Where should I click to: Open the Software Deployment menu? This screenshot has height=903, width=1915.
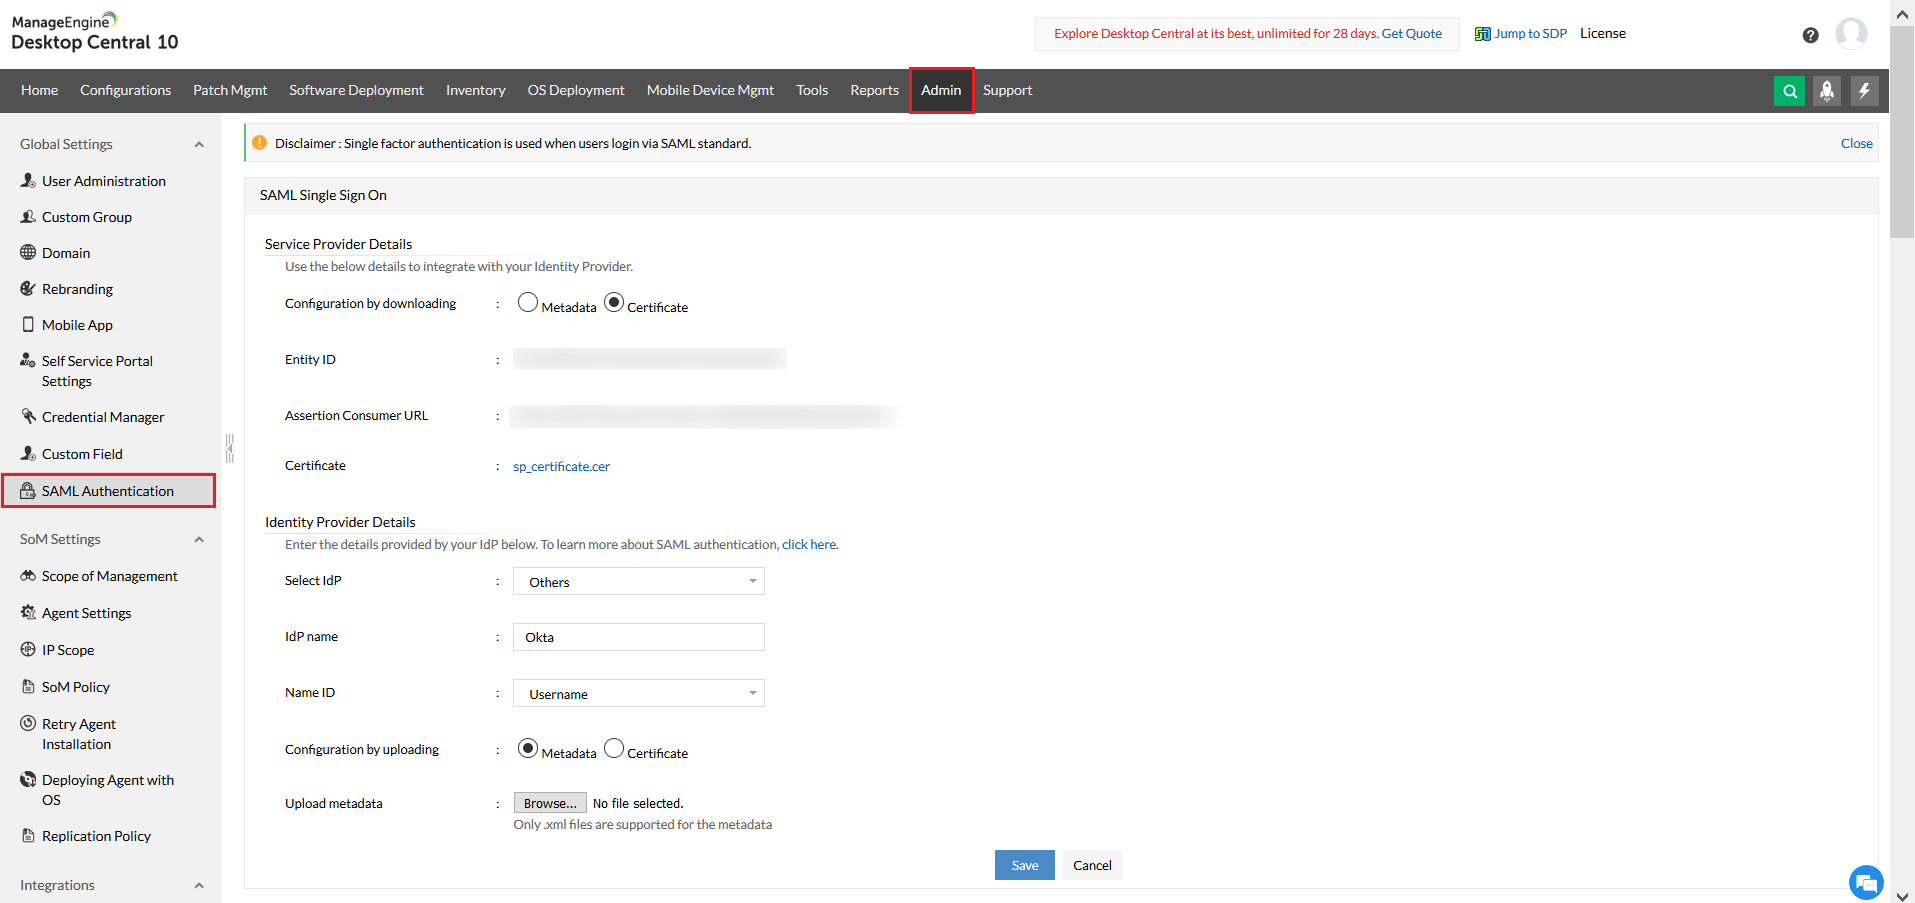coord(356,91)
